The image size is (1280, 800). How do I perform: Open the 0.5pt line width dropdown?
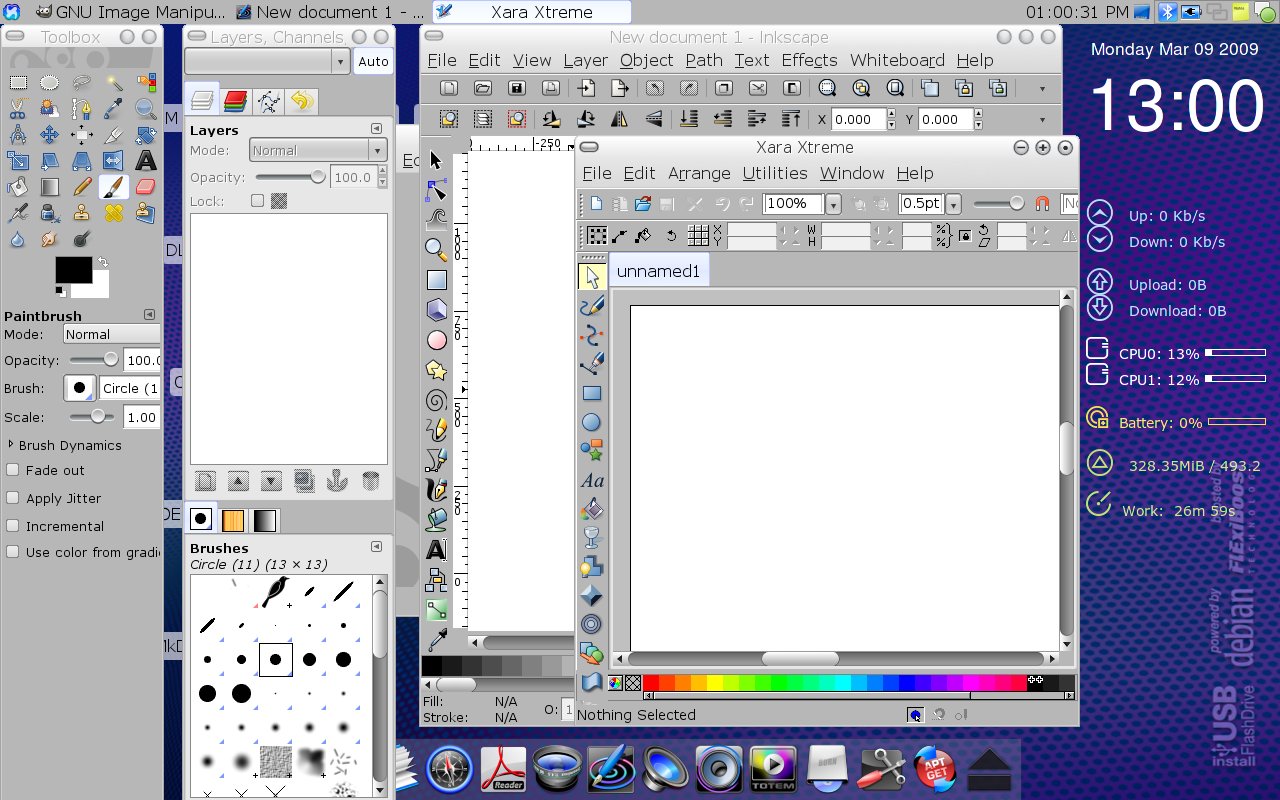coord(953,204)
